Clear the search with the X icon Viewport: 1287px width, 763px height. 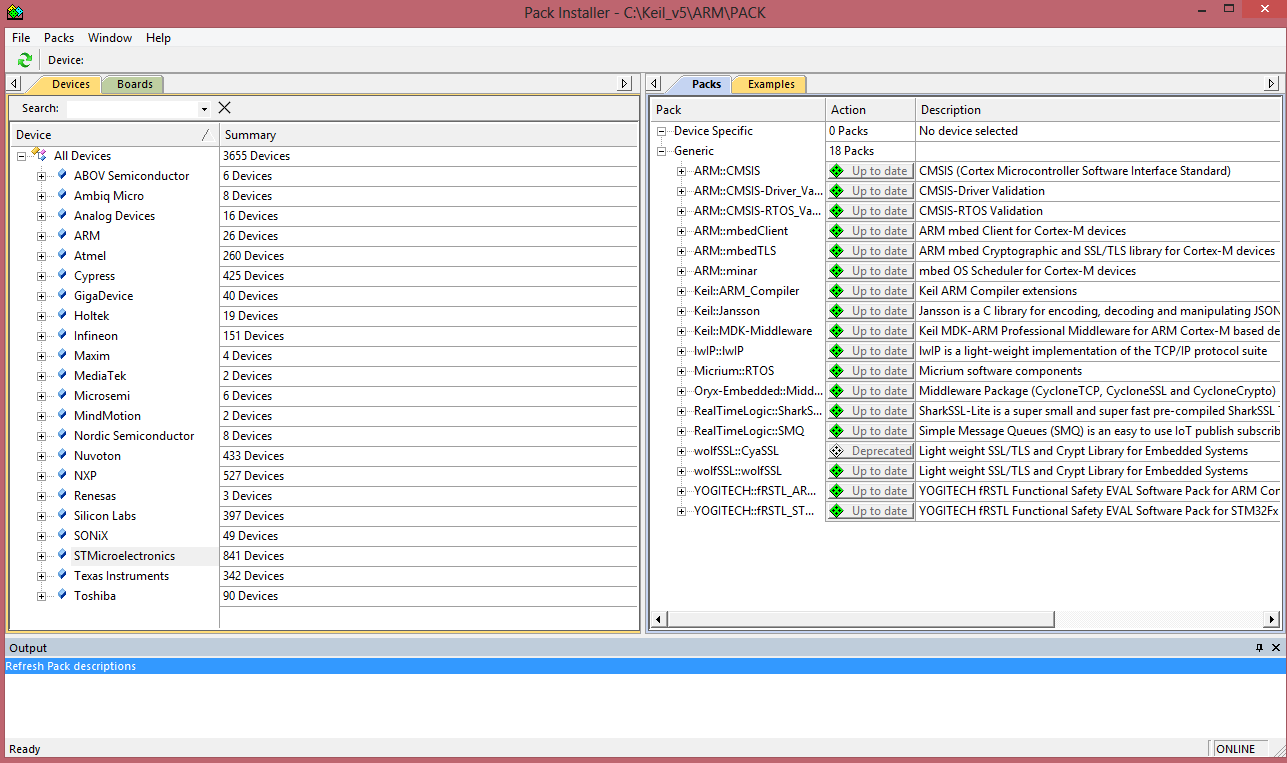pyautogui.click(x=224, y=108)
